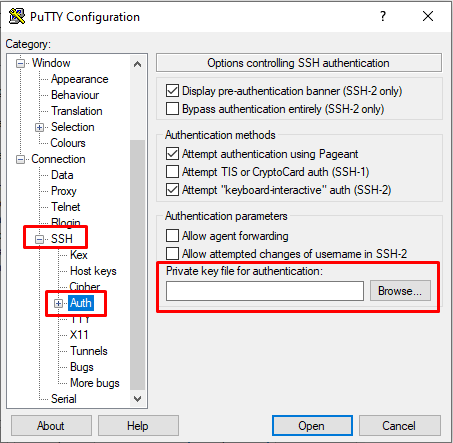The width and height of the screenshot is (453, 443).
Task: Click the question mark help icon
Action: coord(383,16)
